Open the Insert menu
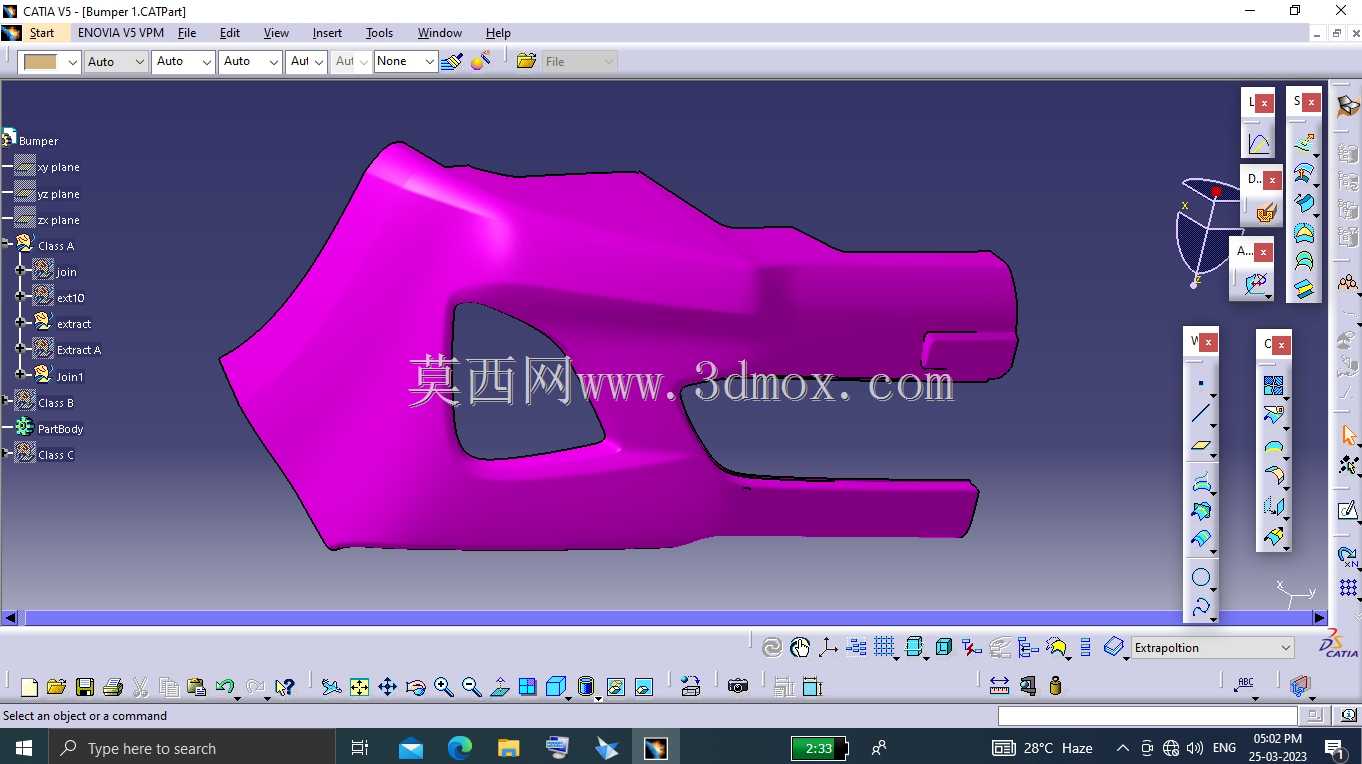This screenshot has width=1362, height=764. [x=327, y=33]
